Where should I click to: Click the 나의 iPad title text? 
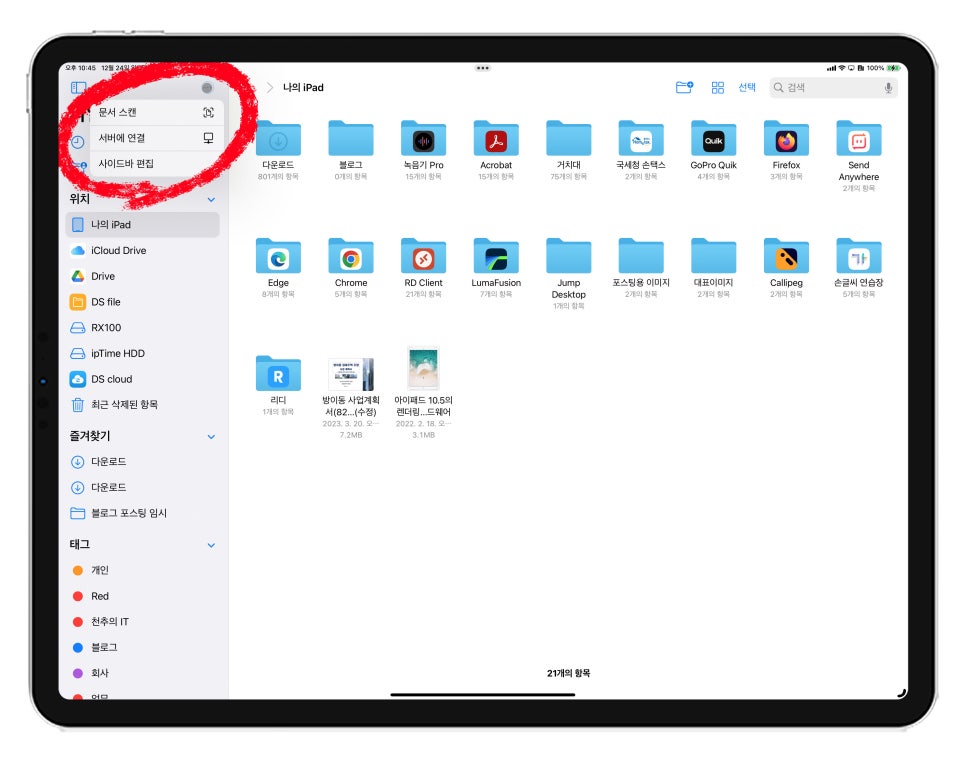[303, 87]
